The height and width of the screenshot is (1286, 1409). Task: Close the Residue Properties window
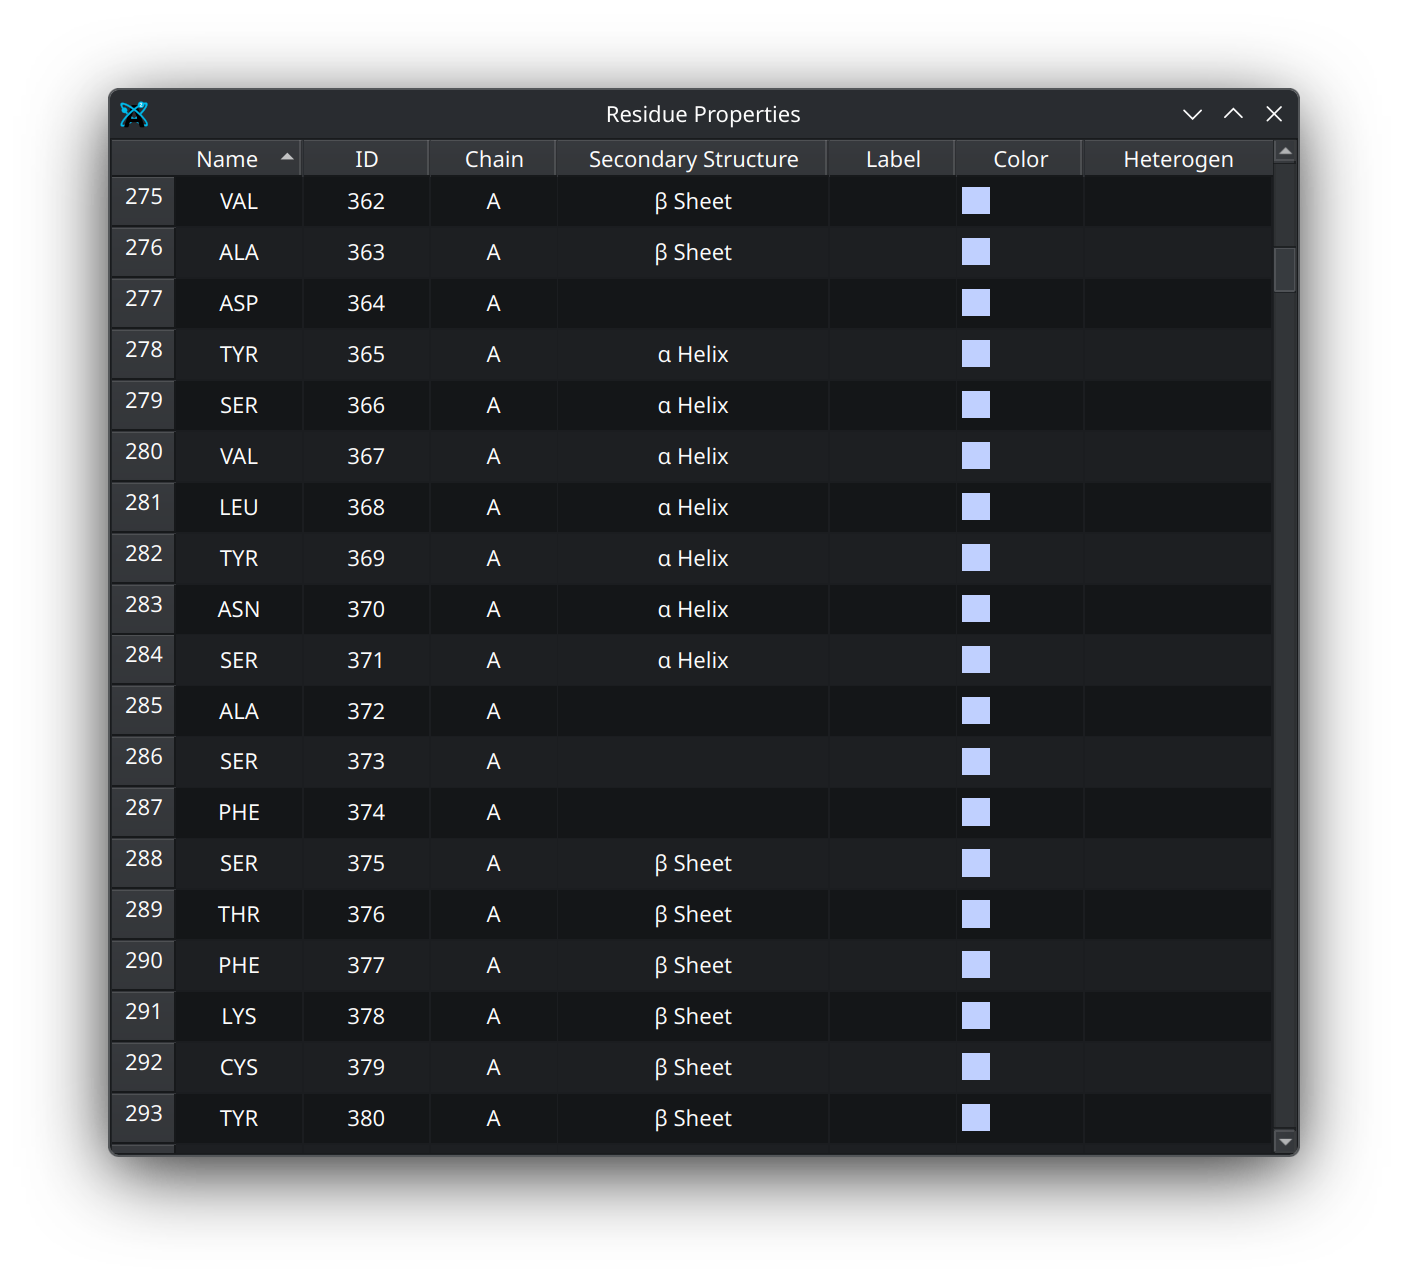(1274, 114)
